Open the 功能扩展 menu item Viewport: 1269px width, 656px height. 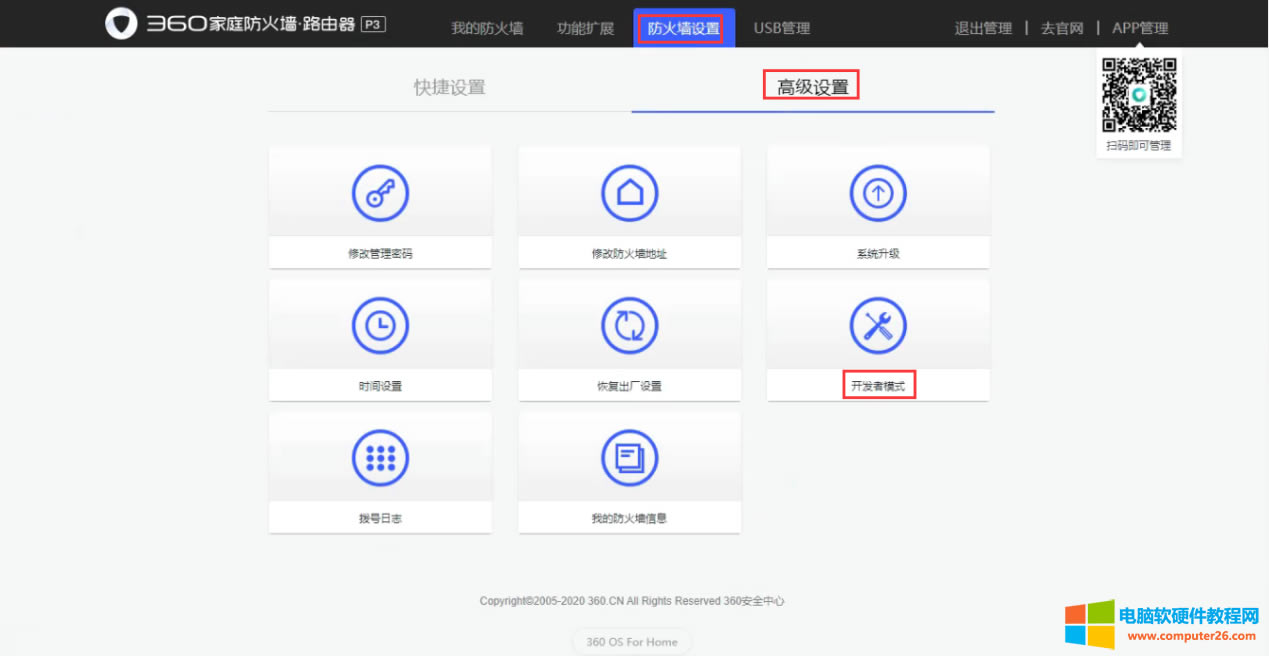[x=585, y=27]
